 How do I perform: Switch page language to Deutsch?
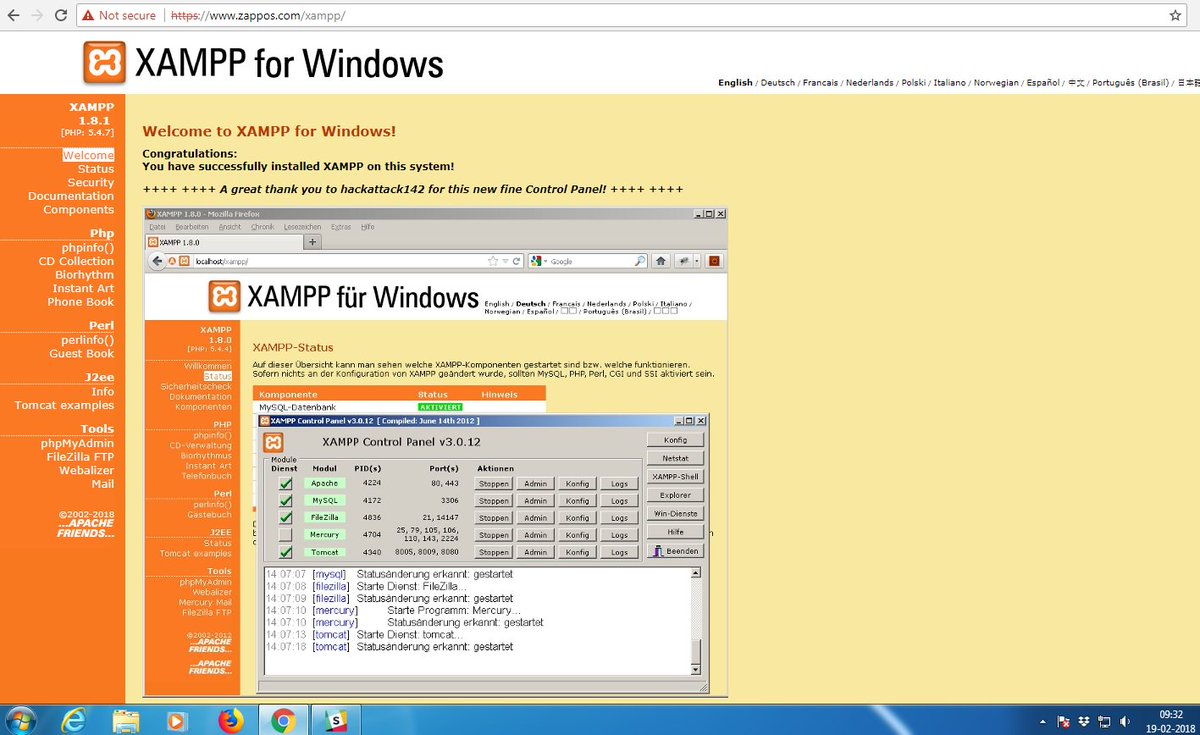(778, 83)
